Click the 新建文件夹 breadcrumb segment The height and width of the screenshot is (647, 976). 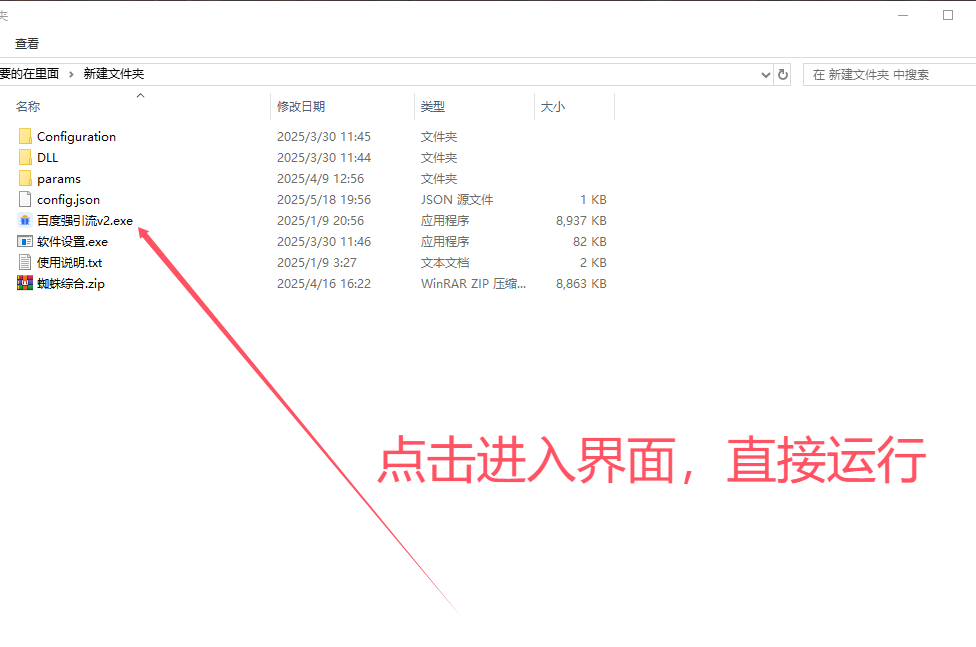point(114,74)
